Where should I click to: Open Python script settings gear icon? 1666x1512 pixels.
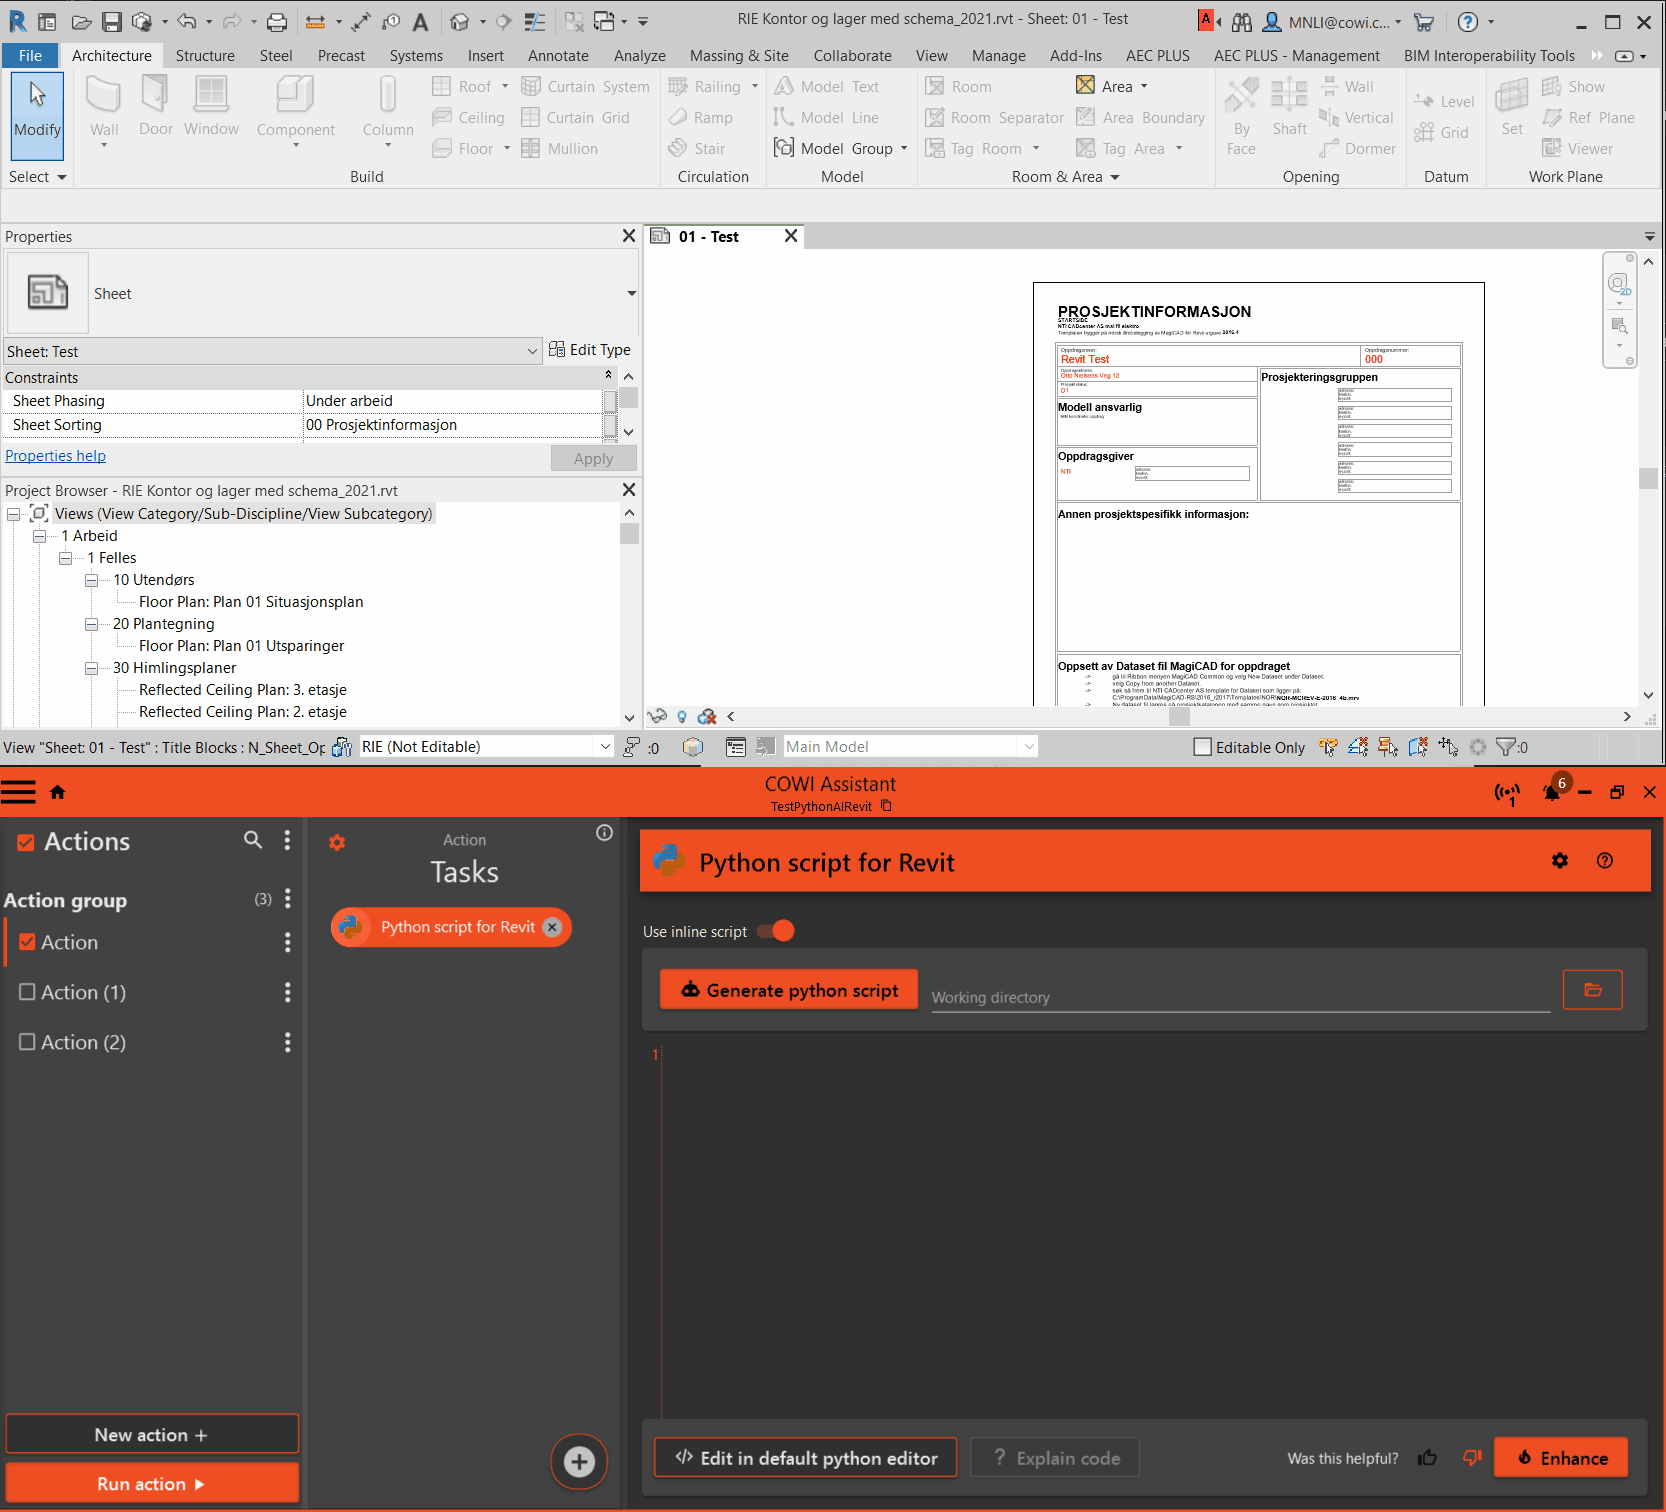(x=1559, y=861)
